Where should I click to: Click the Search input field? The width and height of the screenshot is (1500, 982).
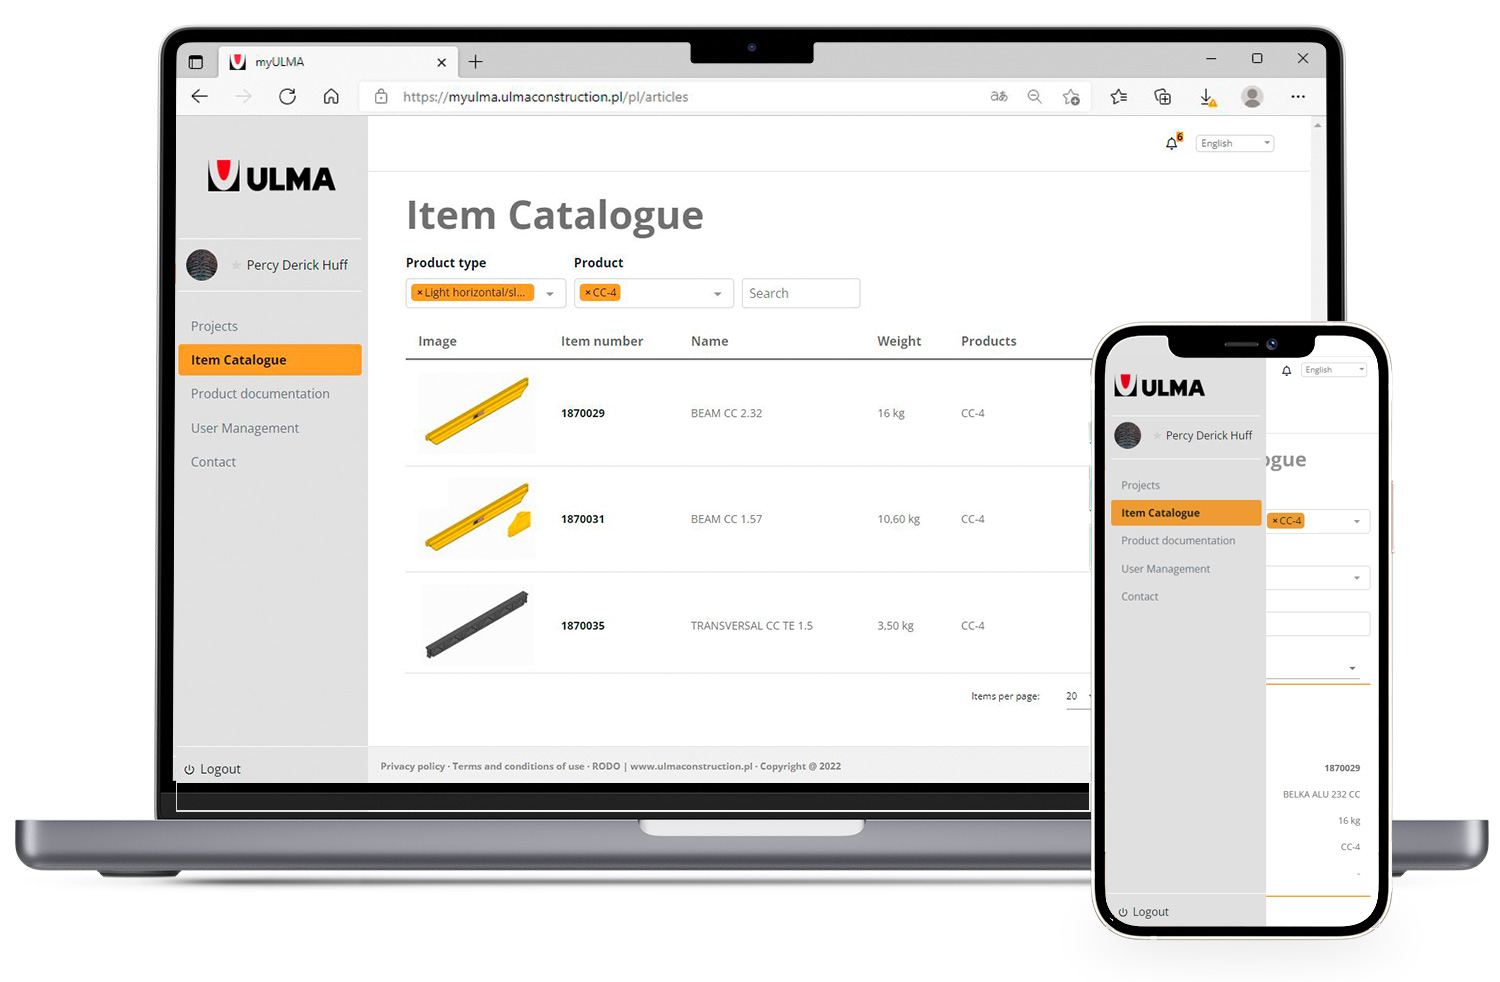pyautogui.click(x=801, y=293)
